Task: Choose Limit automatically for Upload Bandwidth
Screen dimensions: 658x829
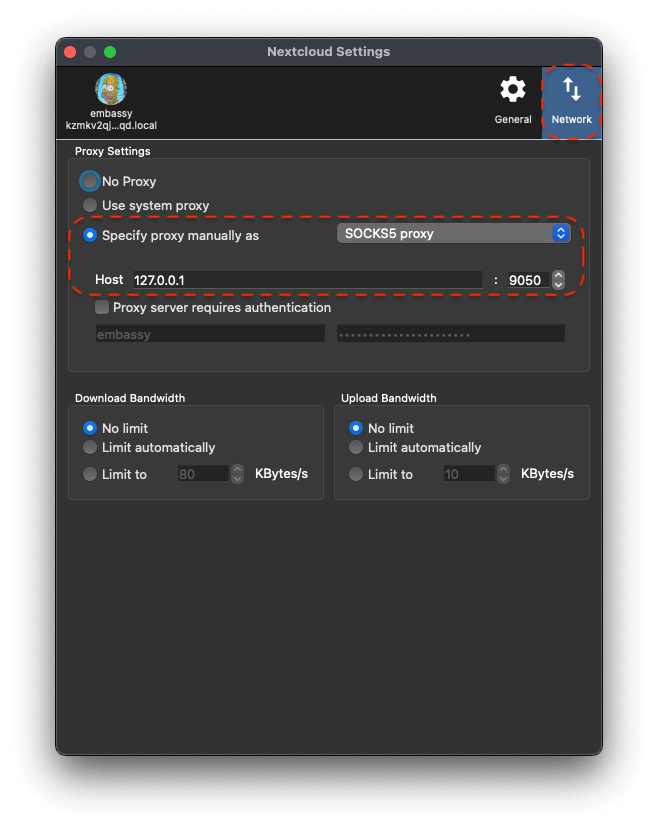Action: pyautogui.click(x=356, y=447)
